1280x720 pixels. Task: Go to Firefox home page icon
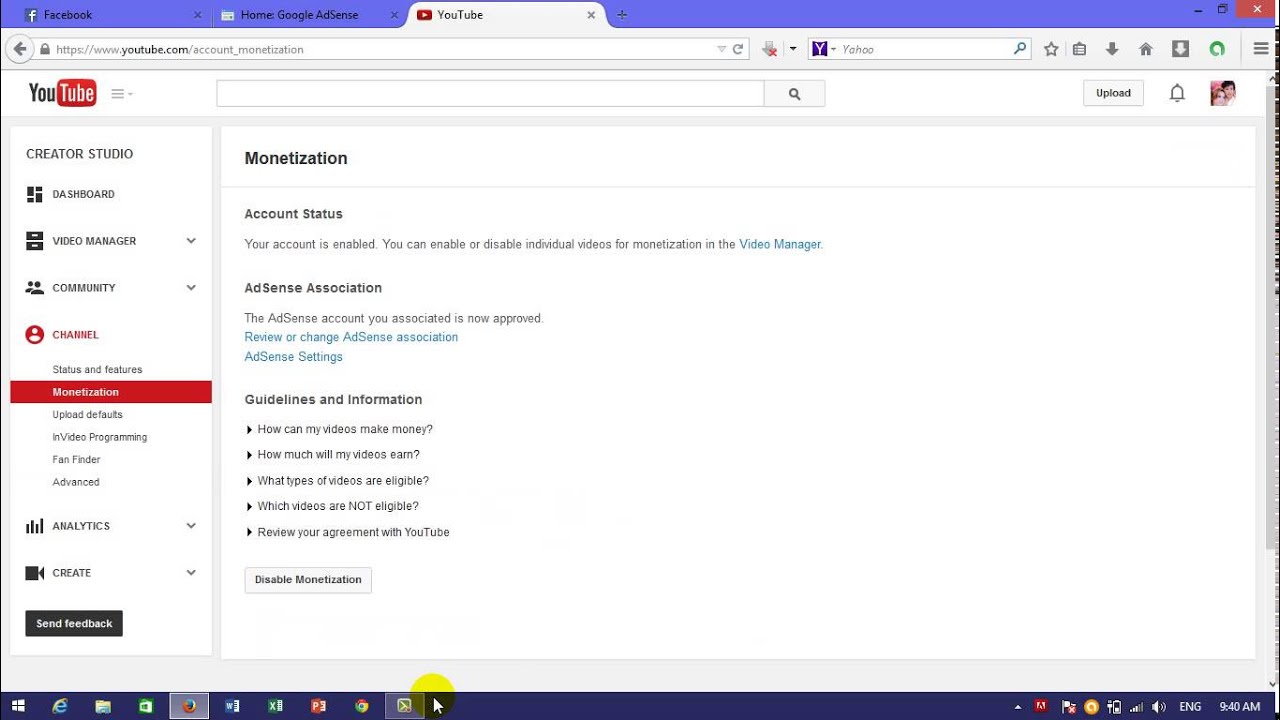pos(1146,49)
